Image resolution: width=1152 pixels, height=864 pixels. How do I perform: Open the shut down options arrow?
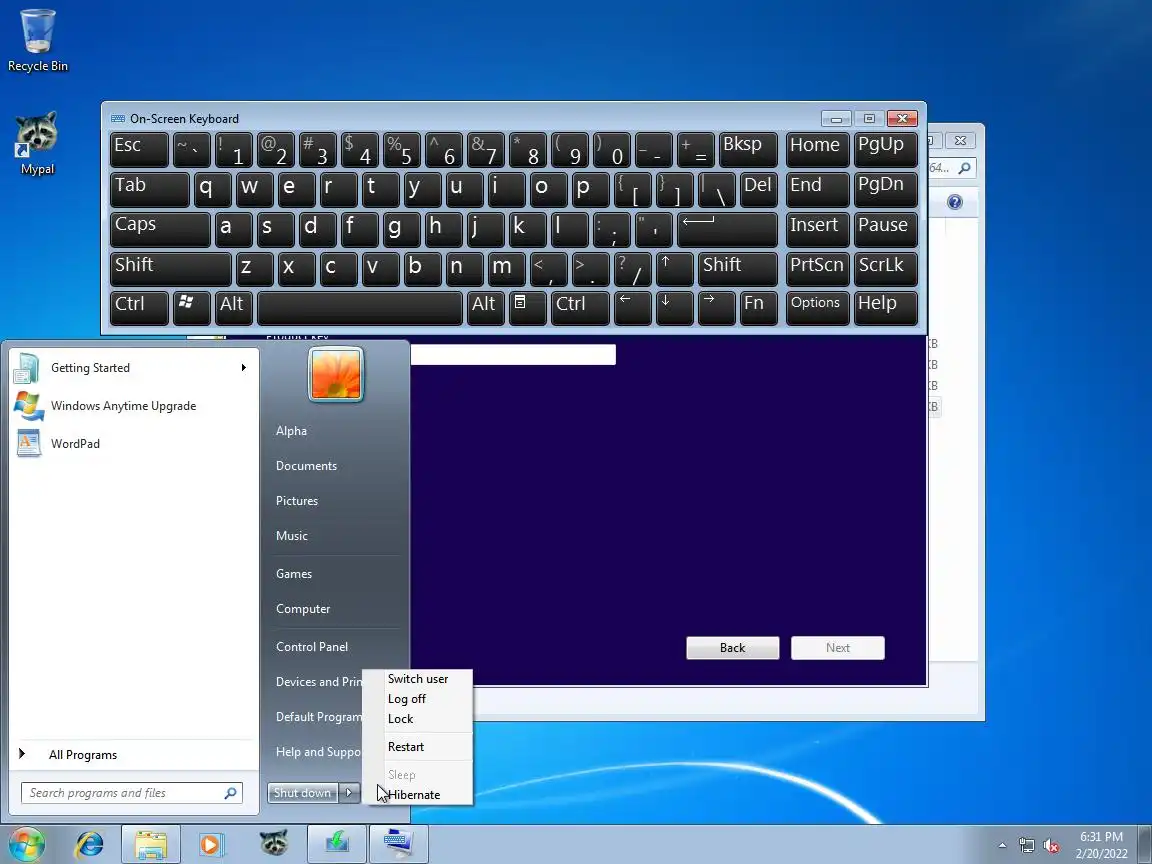click(350, 793)
